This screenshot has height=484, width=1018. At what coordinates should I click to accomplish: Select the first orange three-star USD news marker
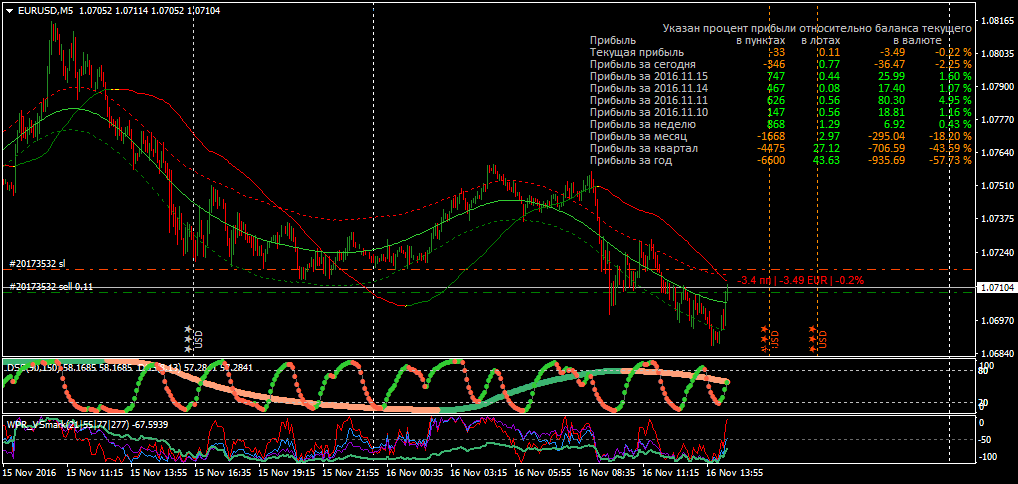(x=769, y=339)
